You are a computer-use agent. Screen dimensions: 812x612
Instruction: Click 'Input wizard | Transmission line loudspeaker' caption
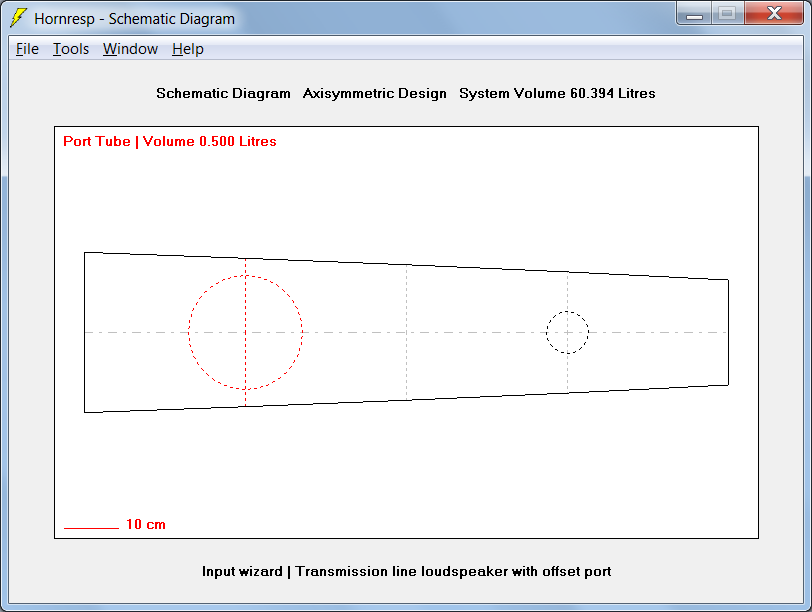407,571
